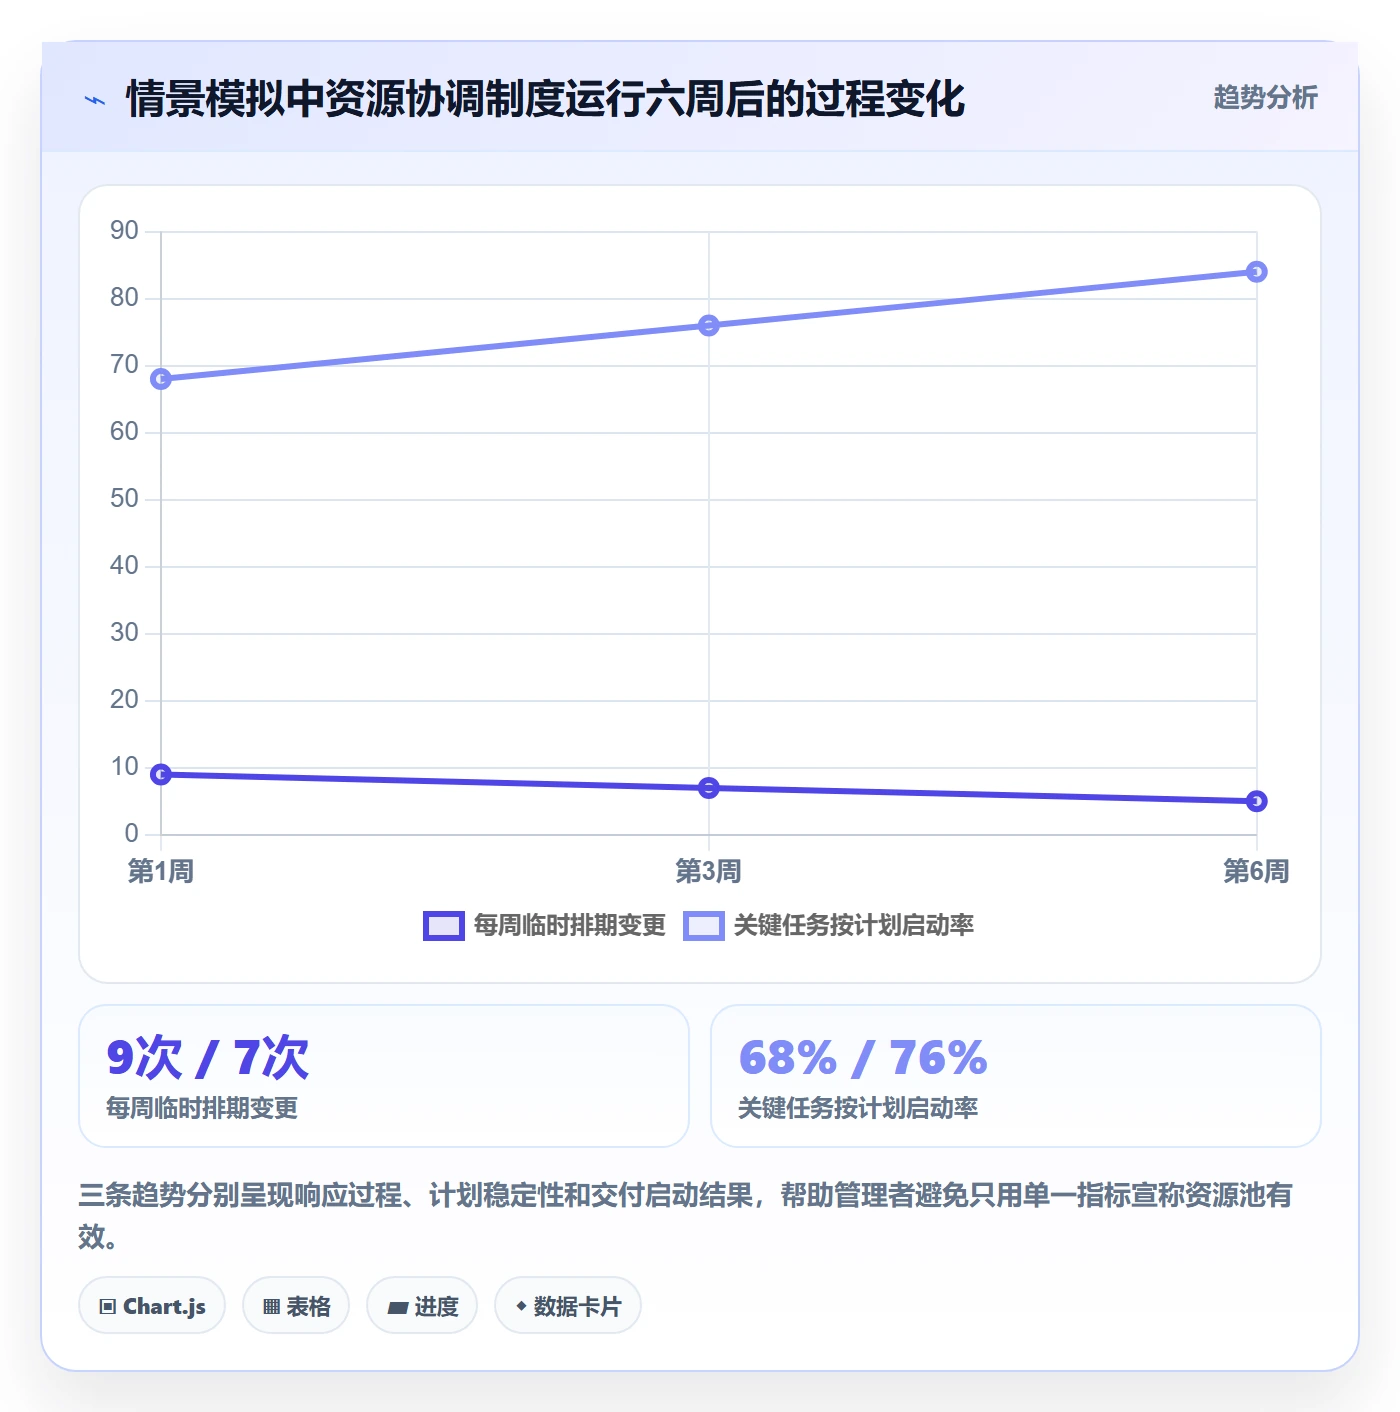Click the square icon in Chart.js chip

tap(108, 1307)
